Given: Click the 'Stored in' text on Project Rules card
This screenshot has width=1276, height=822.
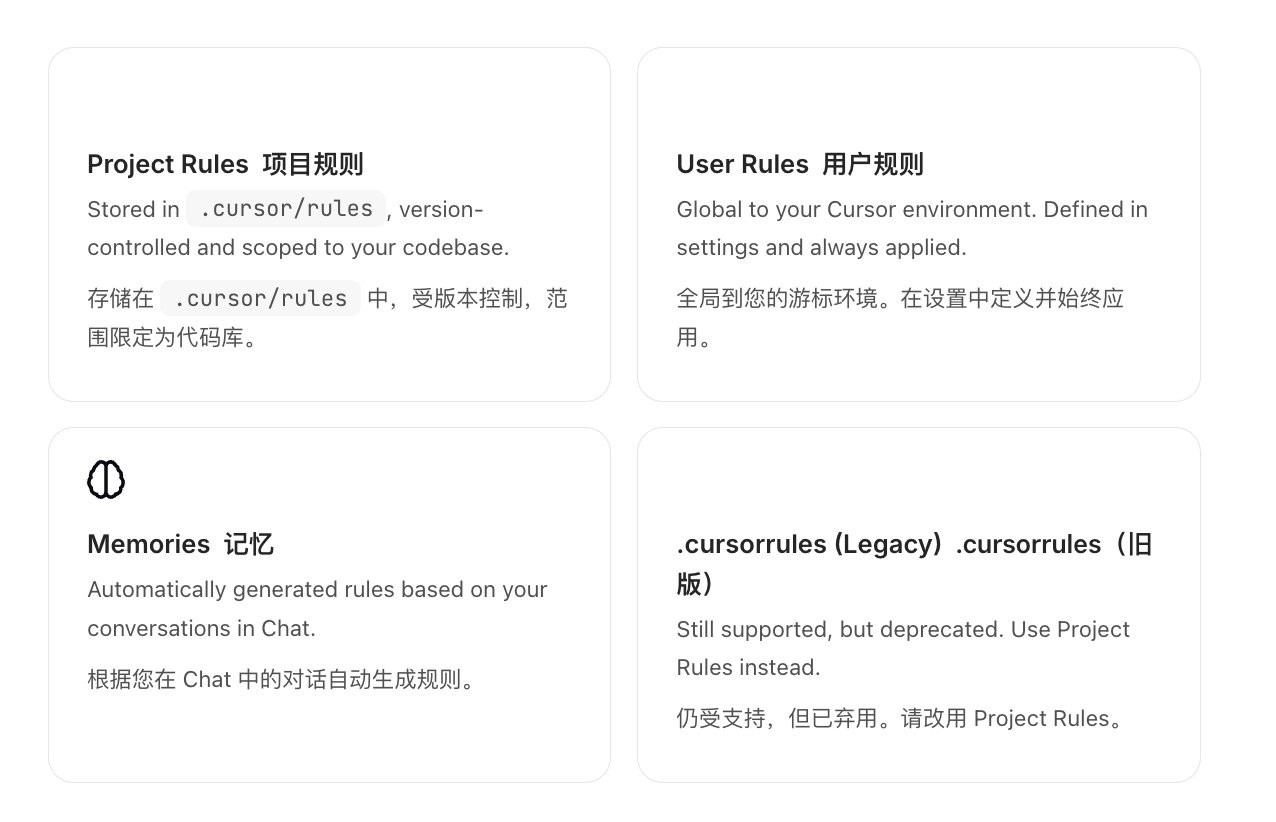Looking at the screenshot, I should (133, 209).
